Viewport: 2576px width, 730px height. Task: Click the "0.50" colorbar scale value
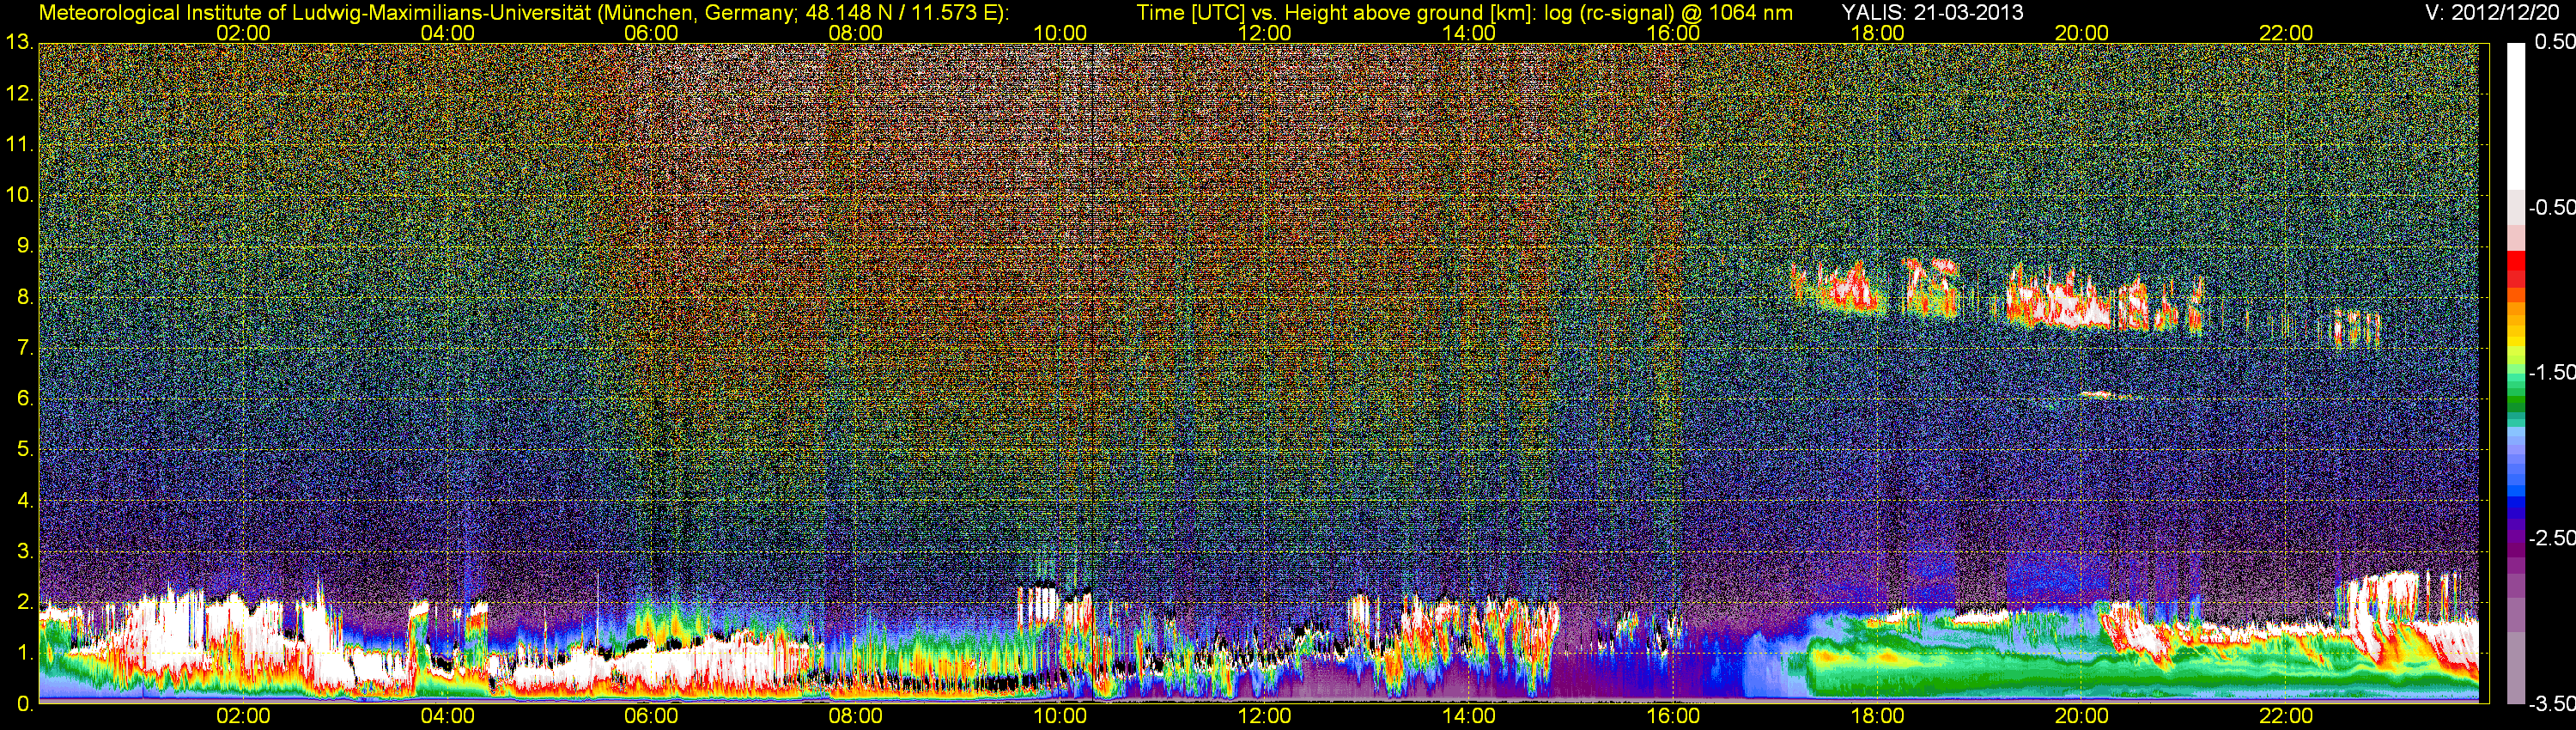point(2554,42)
